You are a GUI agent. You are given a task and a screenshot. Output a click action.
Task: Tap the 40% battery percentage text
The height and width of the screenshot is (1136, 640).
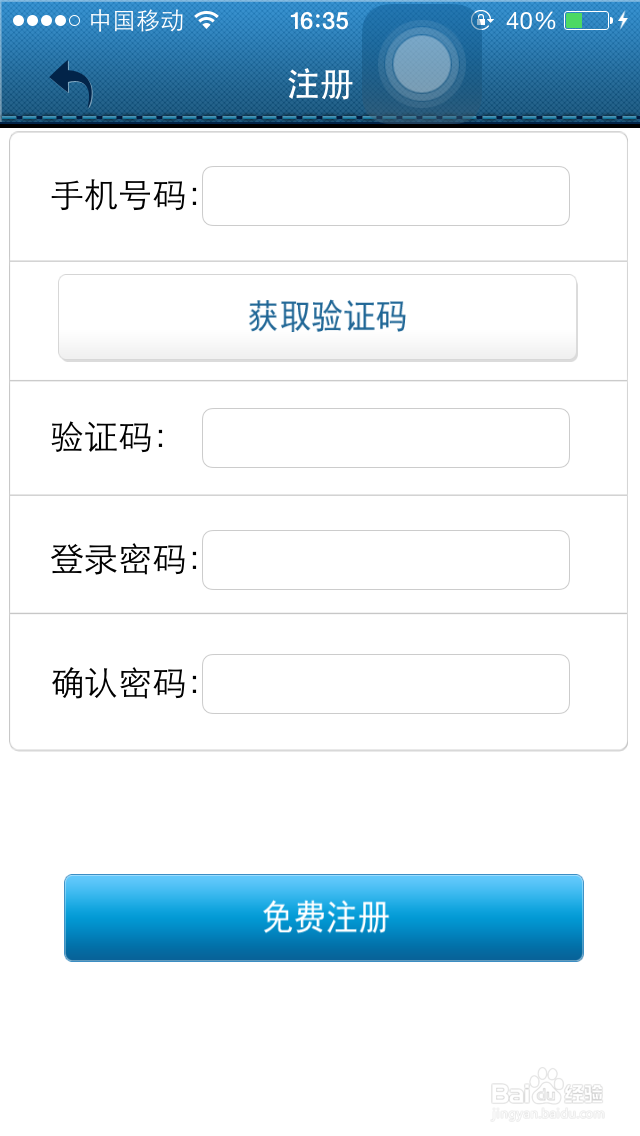530,20
